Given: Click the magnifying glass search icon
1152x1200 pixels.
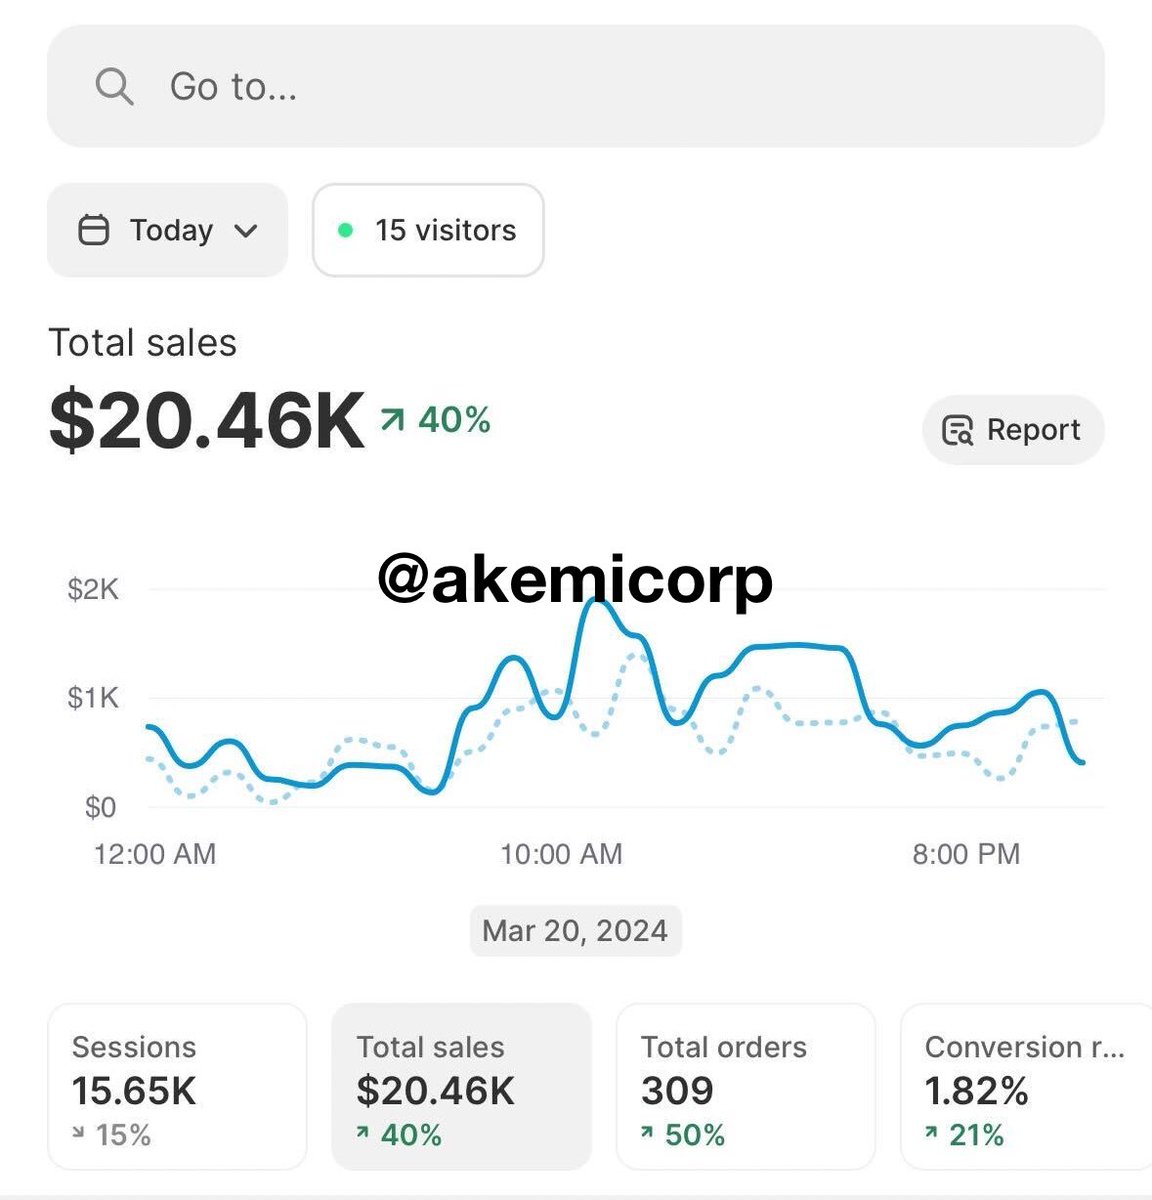Looking at the screenshot, I should point(114,87).
